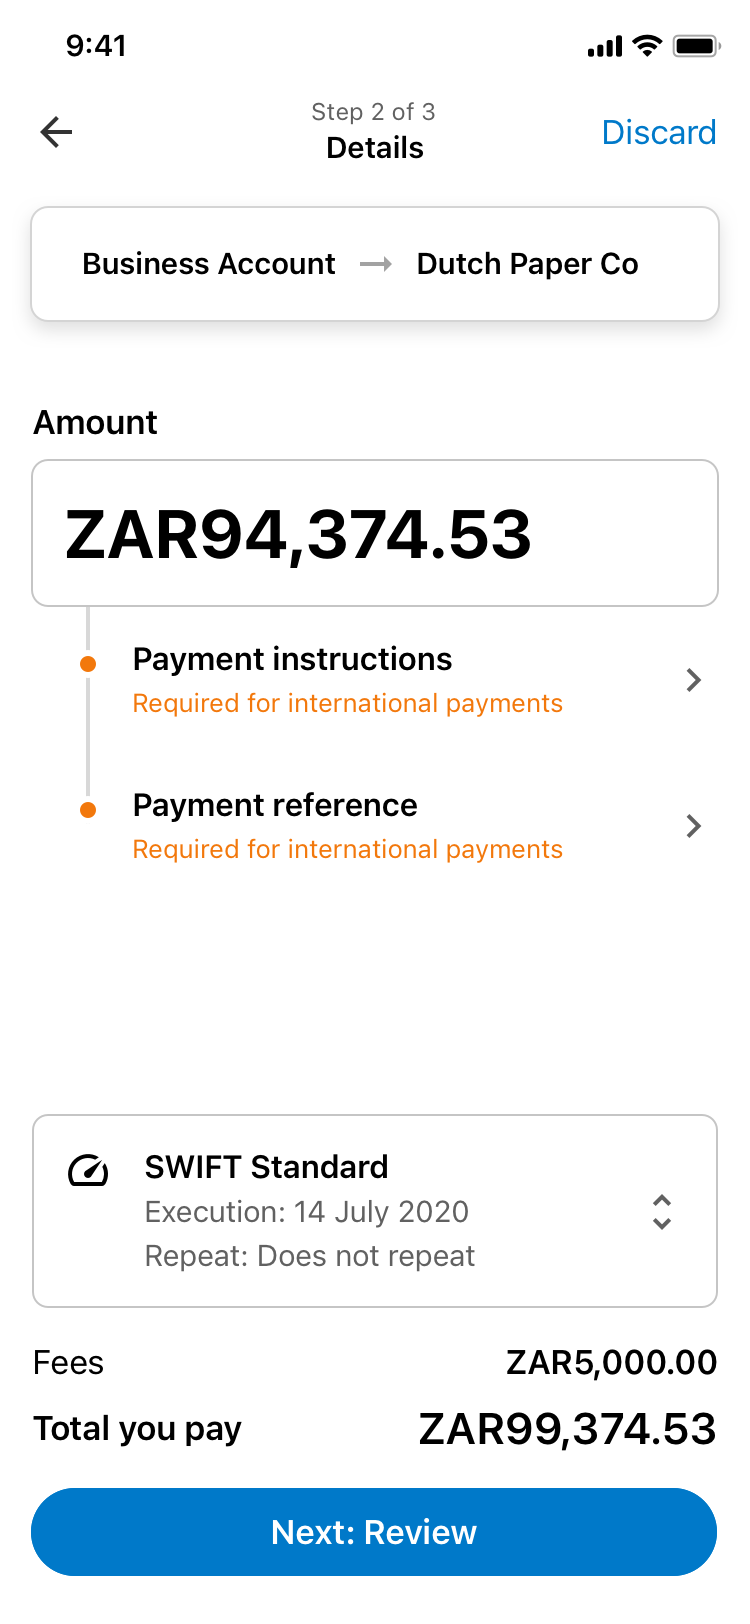Screen dimensions: 750x1624
Task: Open the Payment instructions chevron
Action: (x=693, y=681)
